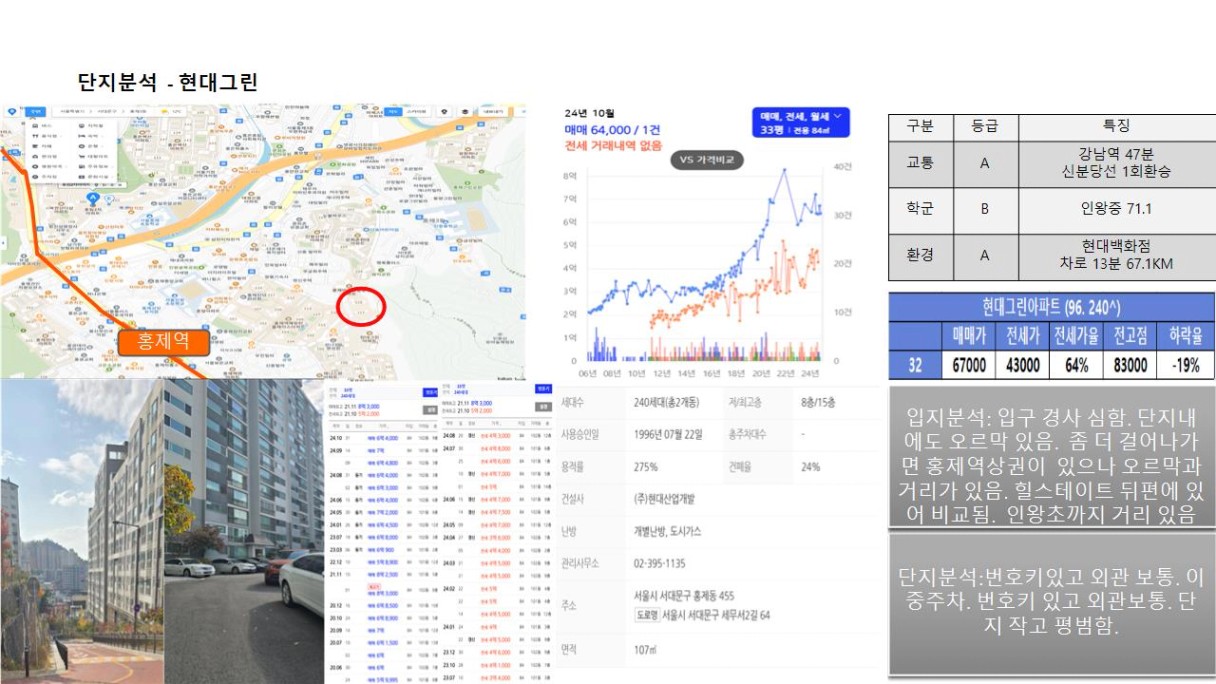Image resolution: width=1216 pixels, height=684 pixels.
Task: Click the 전세가율 value 64%
Action: coord(1076,365)
